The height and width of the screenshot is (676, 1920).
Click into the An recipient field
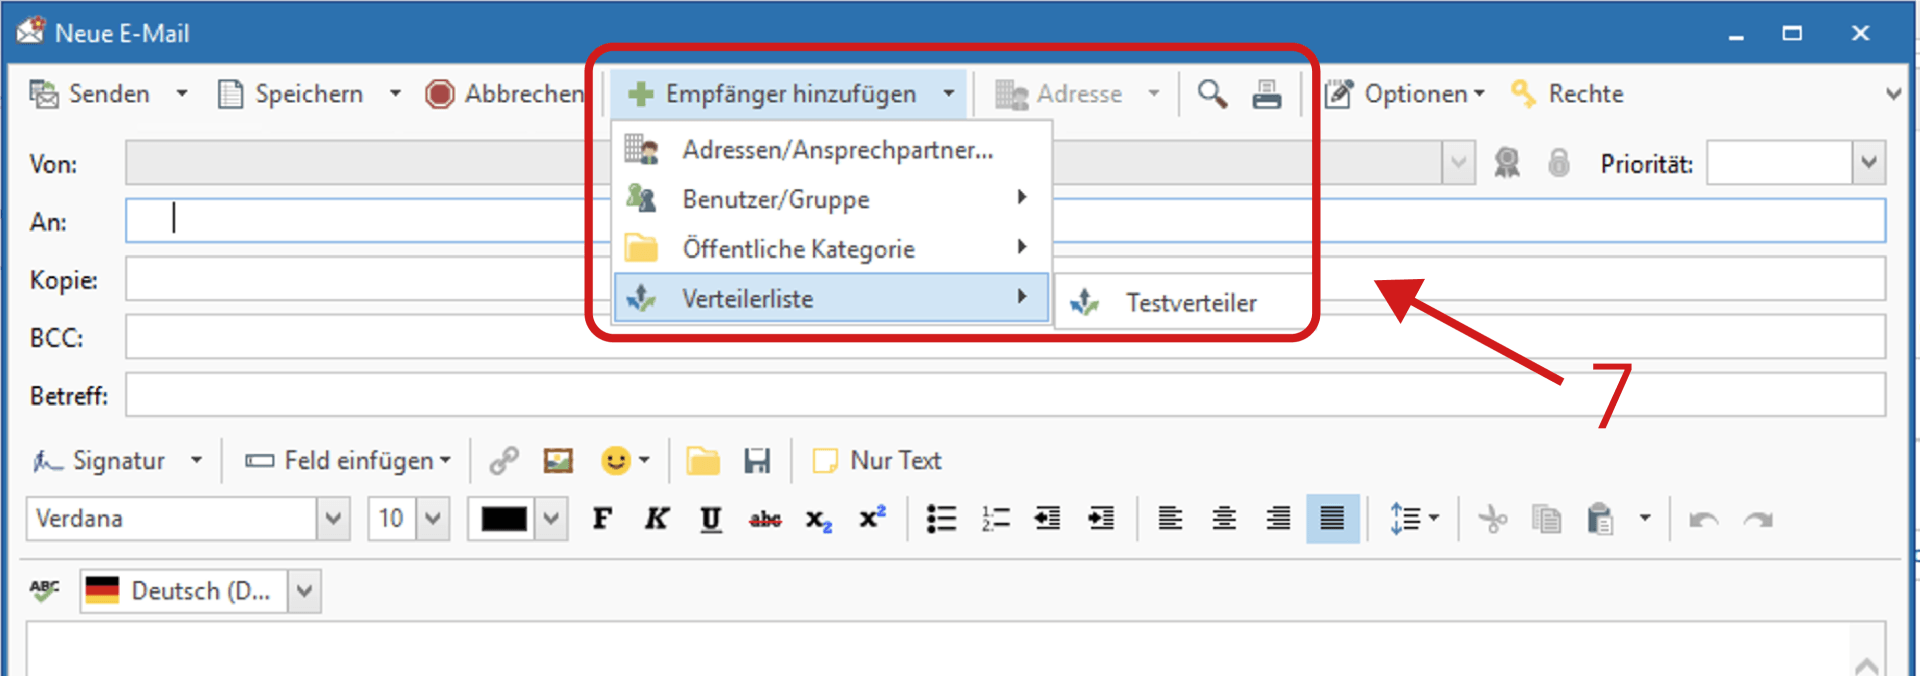pos(1005,220)
